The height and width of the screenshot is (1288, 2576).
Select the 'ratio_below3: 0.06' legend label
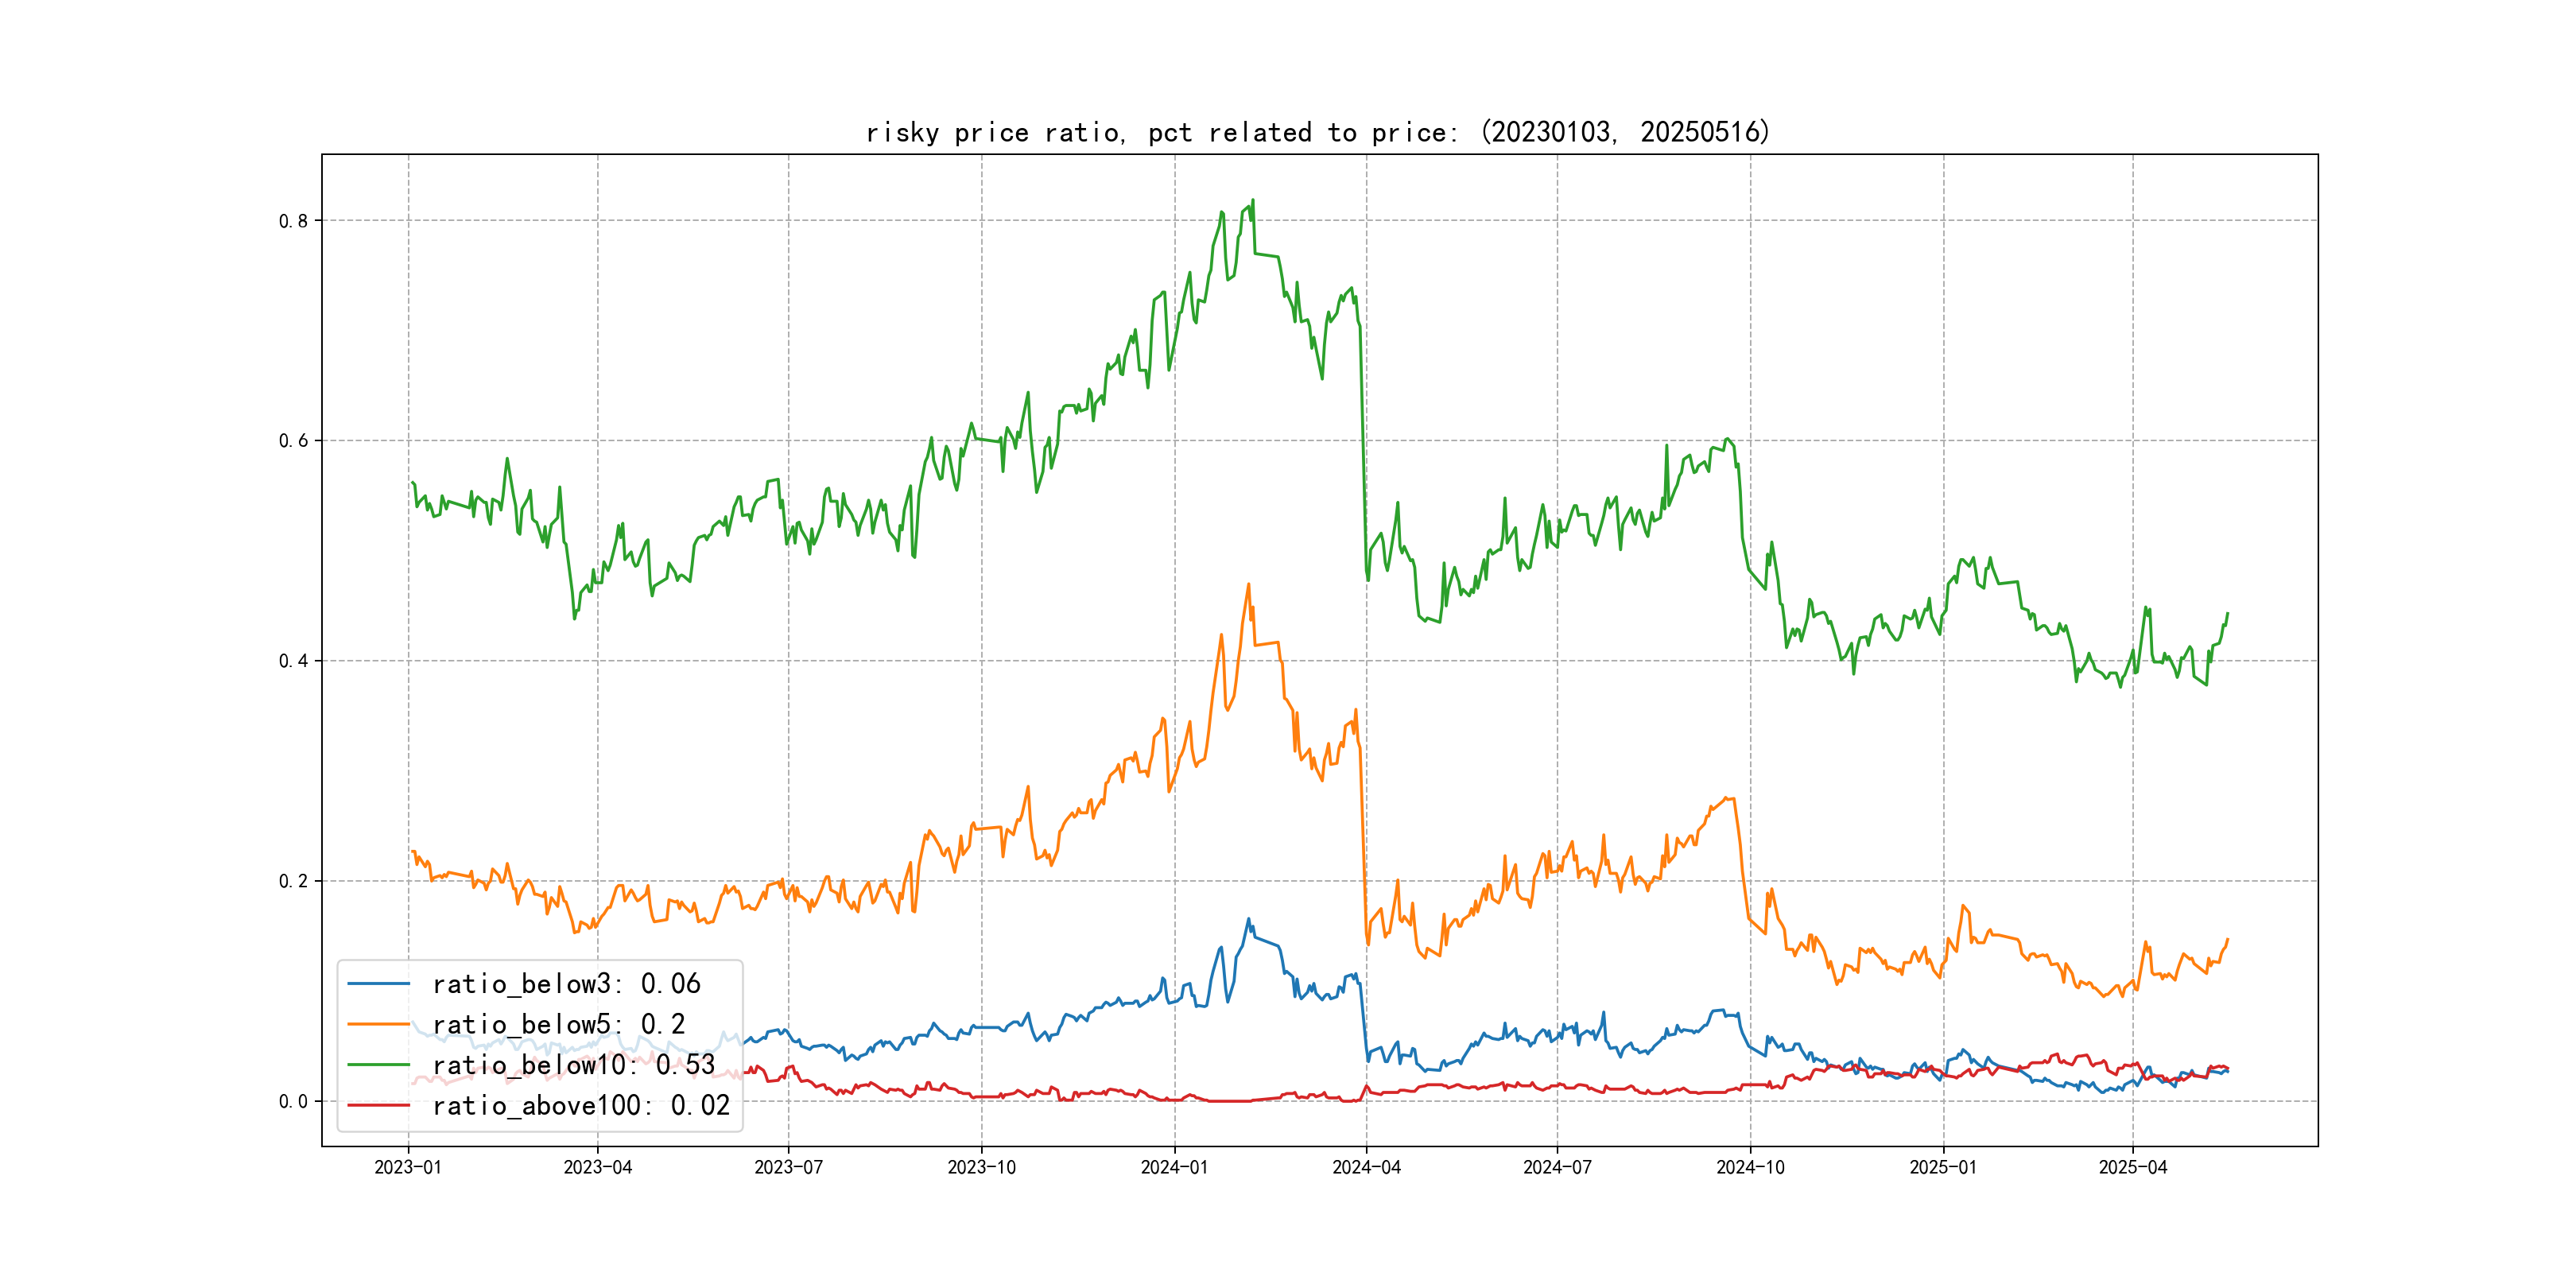tap(566, 984)
